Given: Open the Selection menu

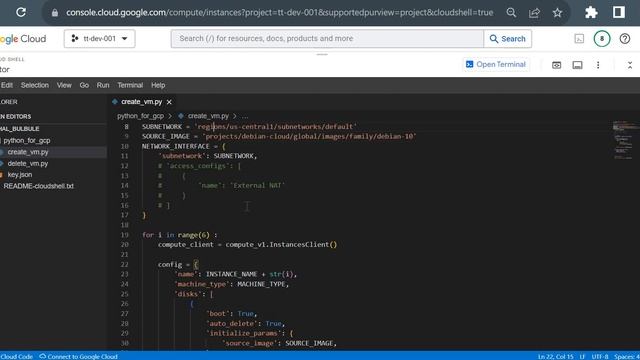Looking at the screenshot, I should tap(35, 85).
